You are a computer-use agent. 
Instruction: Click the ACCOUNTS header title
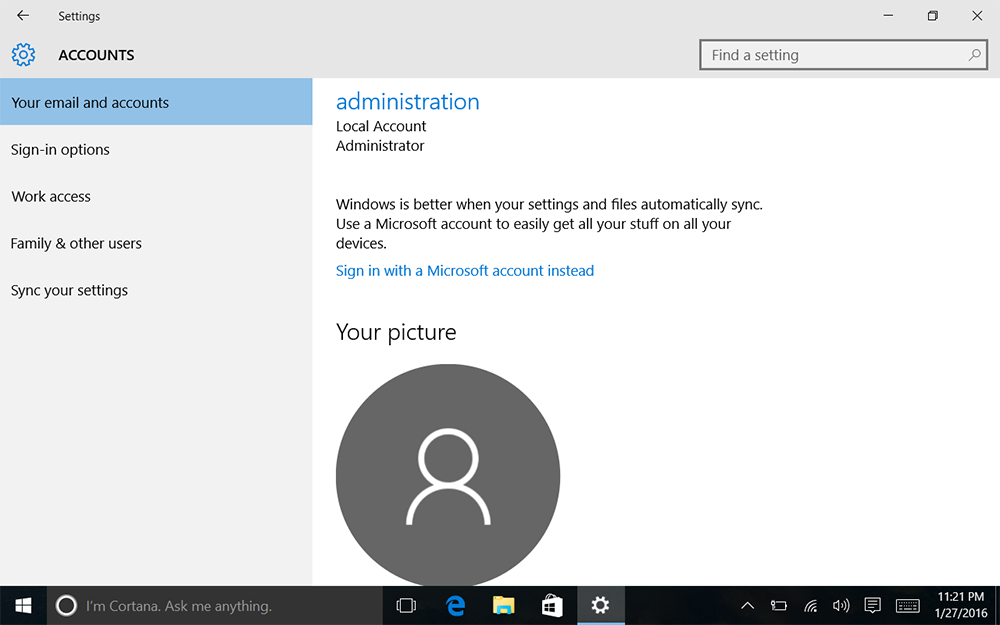(96, 55)
